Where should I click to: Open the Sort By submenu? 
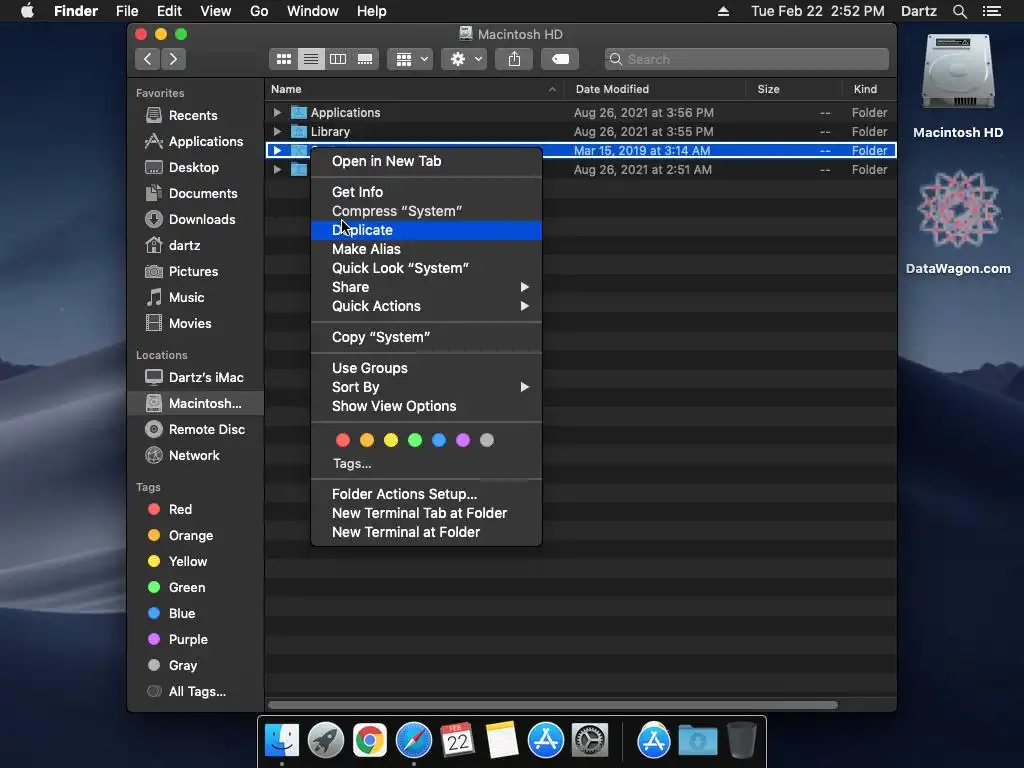click(x=426, y=387)
